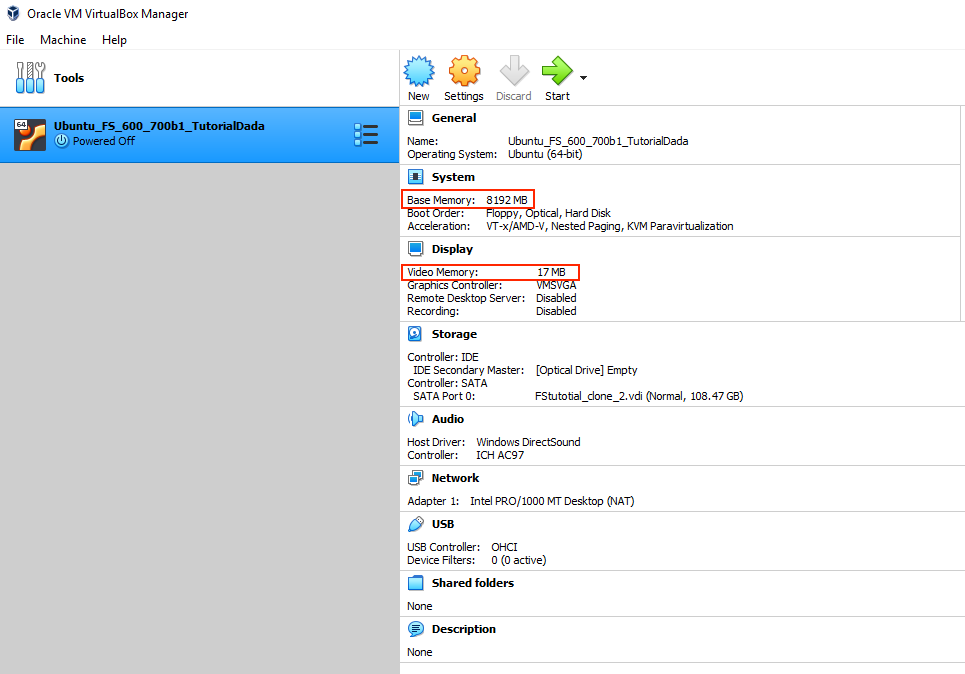This screenshot has width=965, height=674.
Task: Click the Discard toolbar icon
Action: click(x=513, y=72)
